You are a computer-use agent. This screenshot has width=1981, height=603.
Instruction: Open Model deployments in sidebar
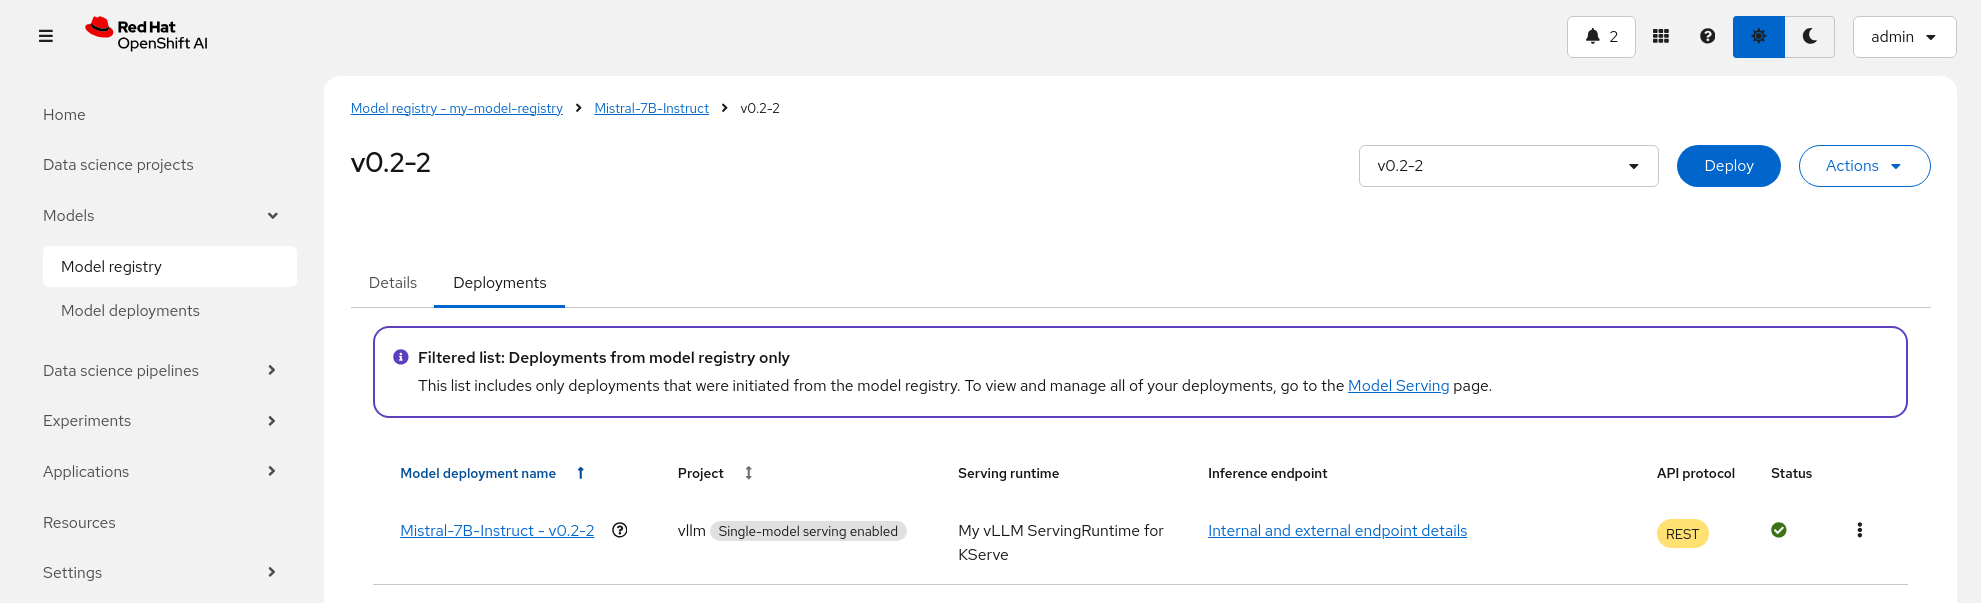click(130, 311)
